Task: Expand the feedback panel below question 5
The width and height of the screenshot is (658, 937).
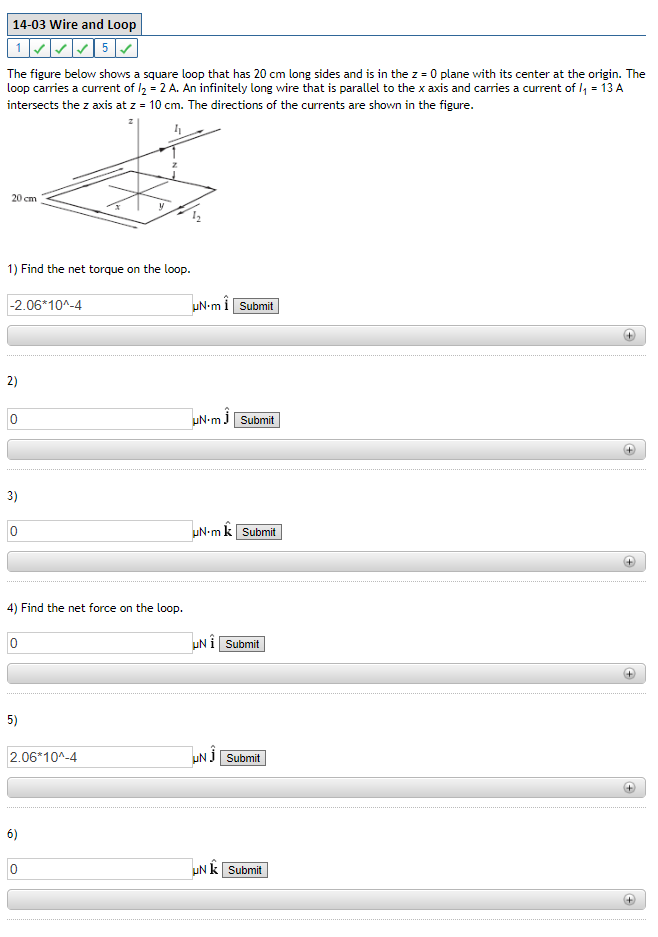Action: (x=629, y=788)
